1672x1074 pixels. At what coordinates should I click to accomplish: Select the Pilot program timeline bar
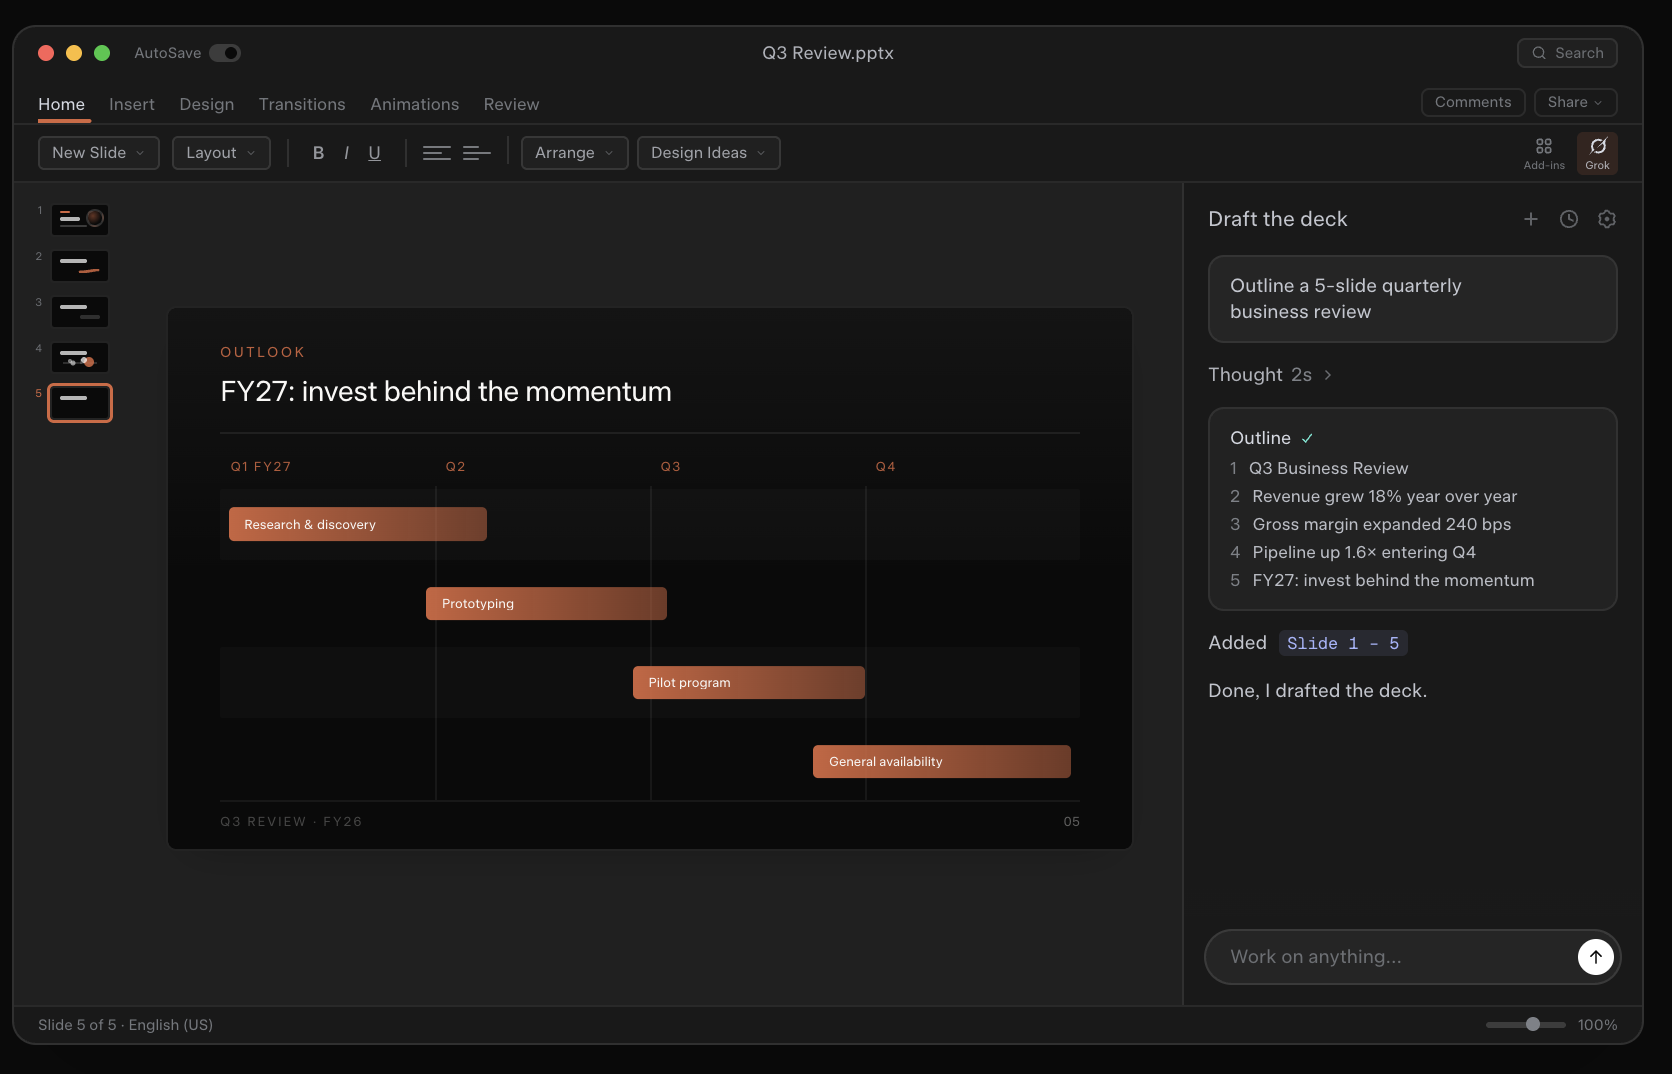(x=749, y=682)
